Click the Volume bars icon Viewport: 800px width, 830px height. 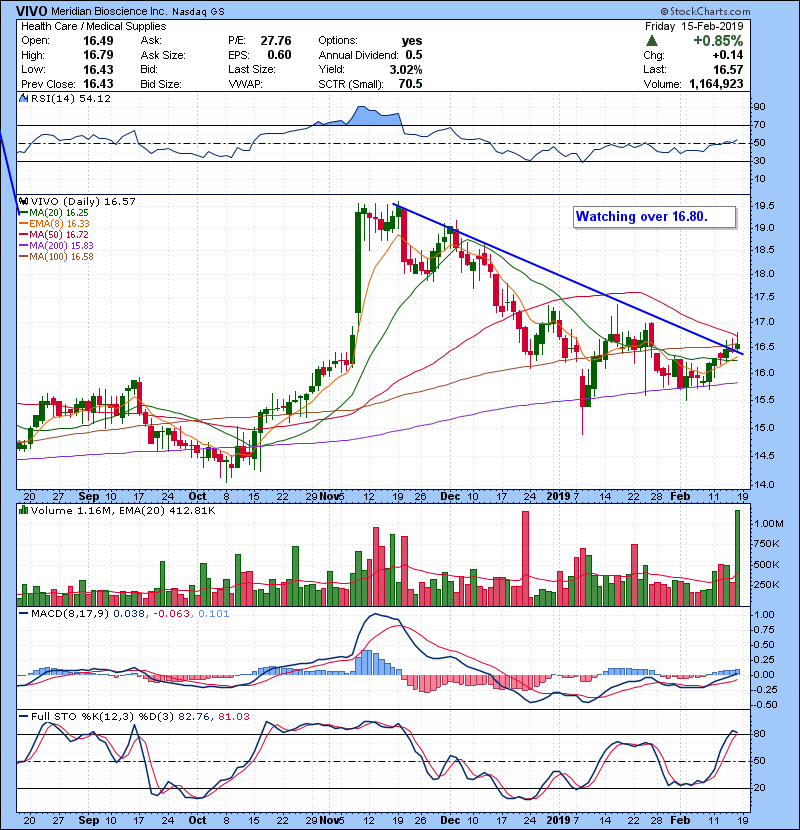(x=23, y=510)
